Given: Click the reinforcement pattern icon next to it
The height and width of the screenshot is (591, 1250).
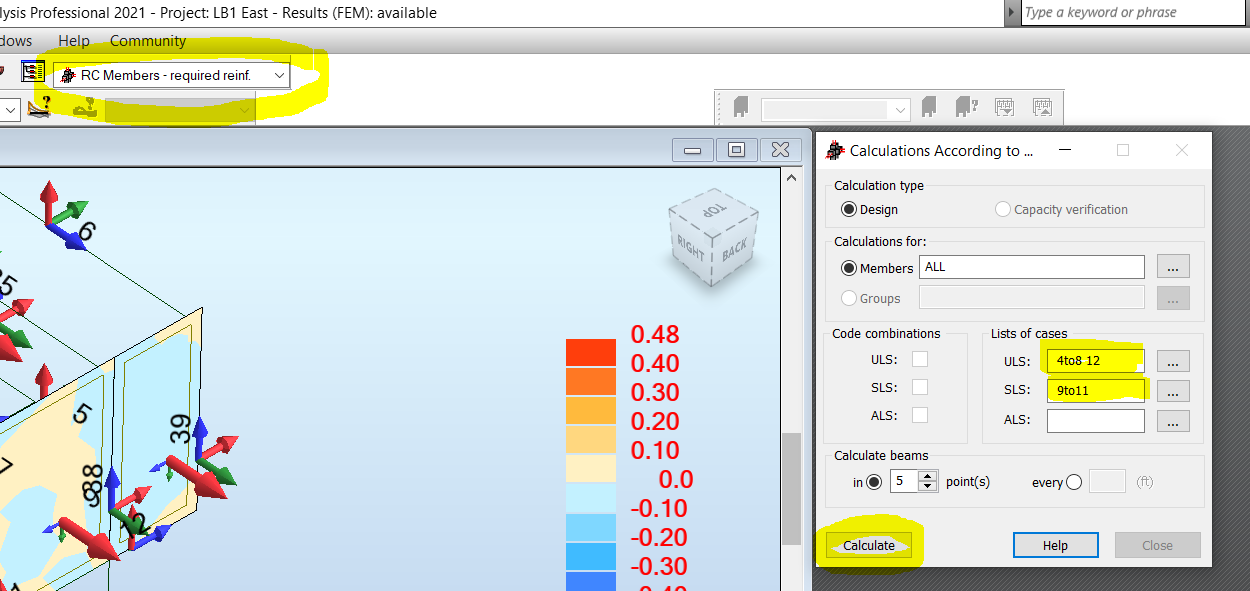Looking at the screenshot, I should [85, 108].
